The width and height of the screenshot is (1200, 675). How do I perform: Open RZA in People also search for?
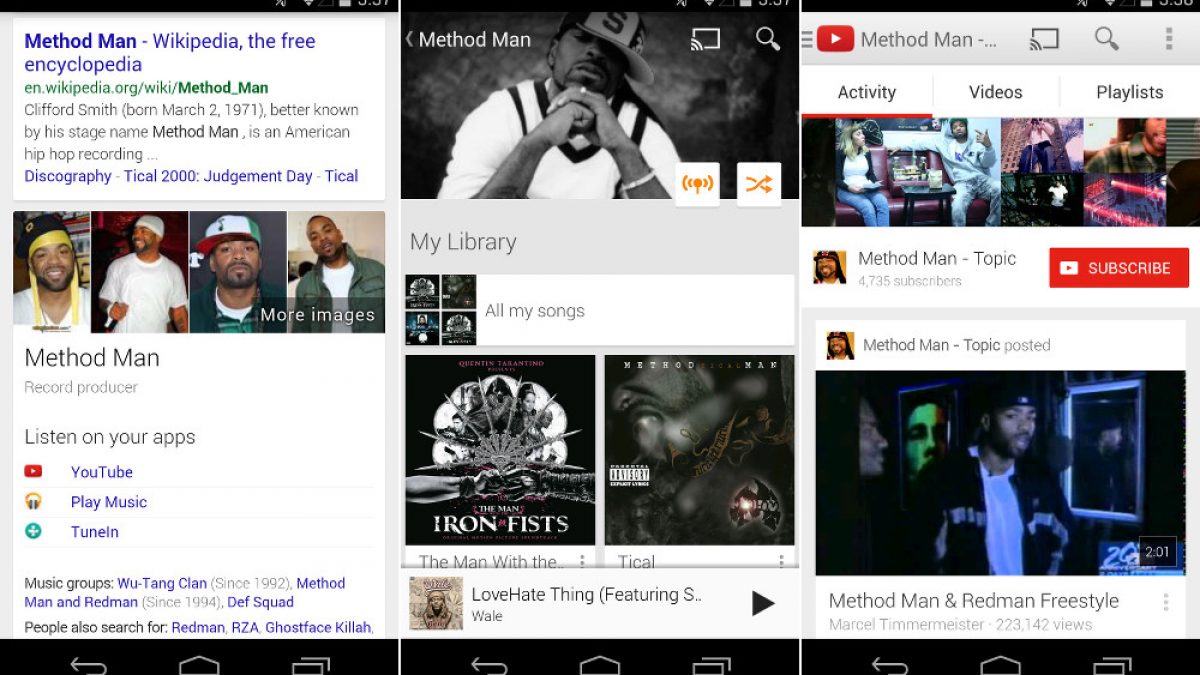pos(245,628)
